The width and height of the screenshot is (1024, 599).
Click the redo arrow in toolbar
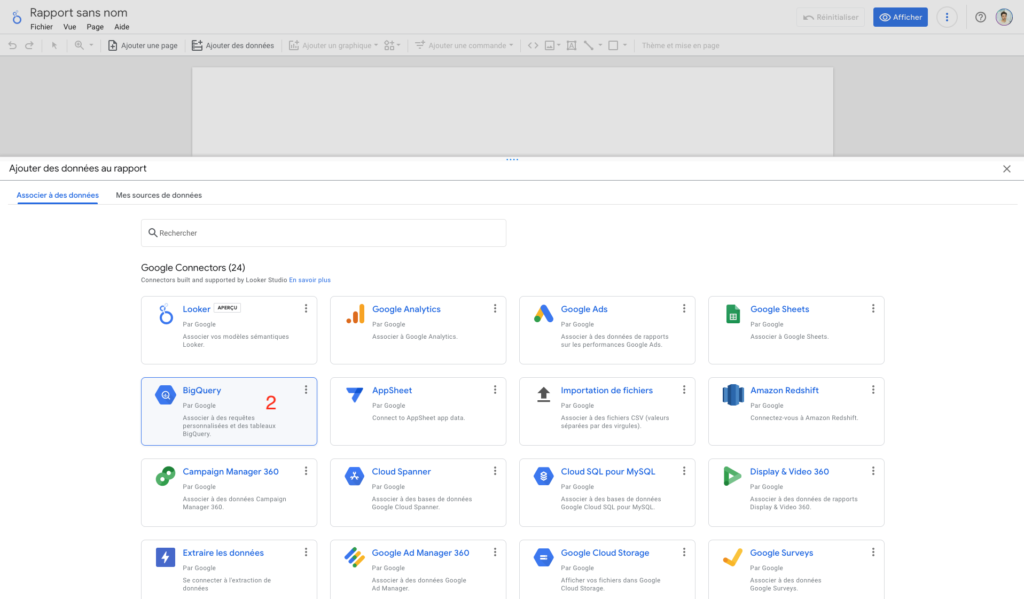pyautogui.click(x=29, y=45)
